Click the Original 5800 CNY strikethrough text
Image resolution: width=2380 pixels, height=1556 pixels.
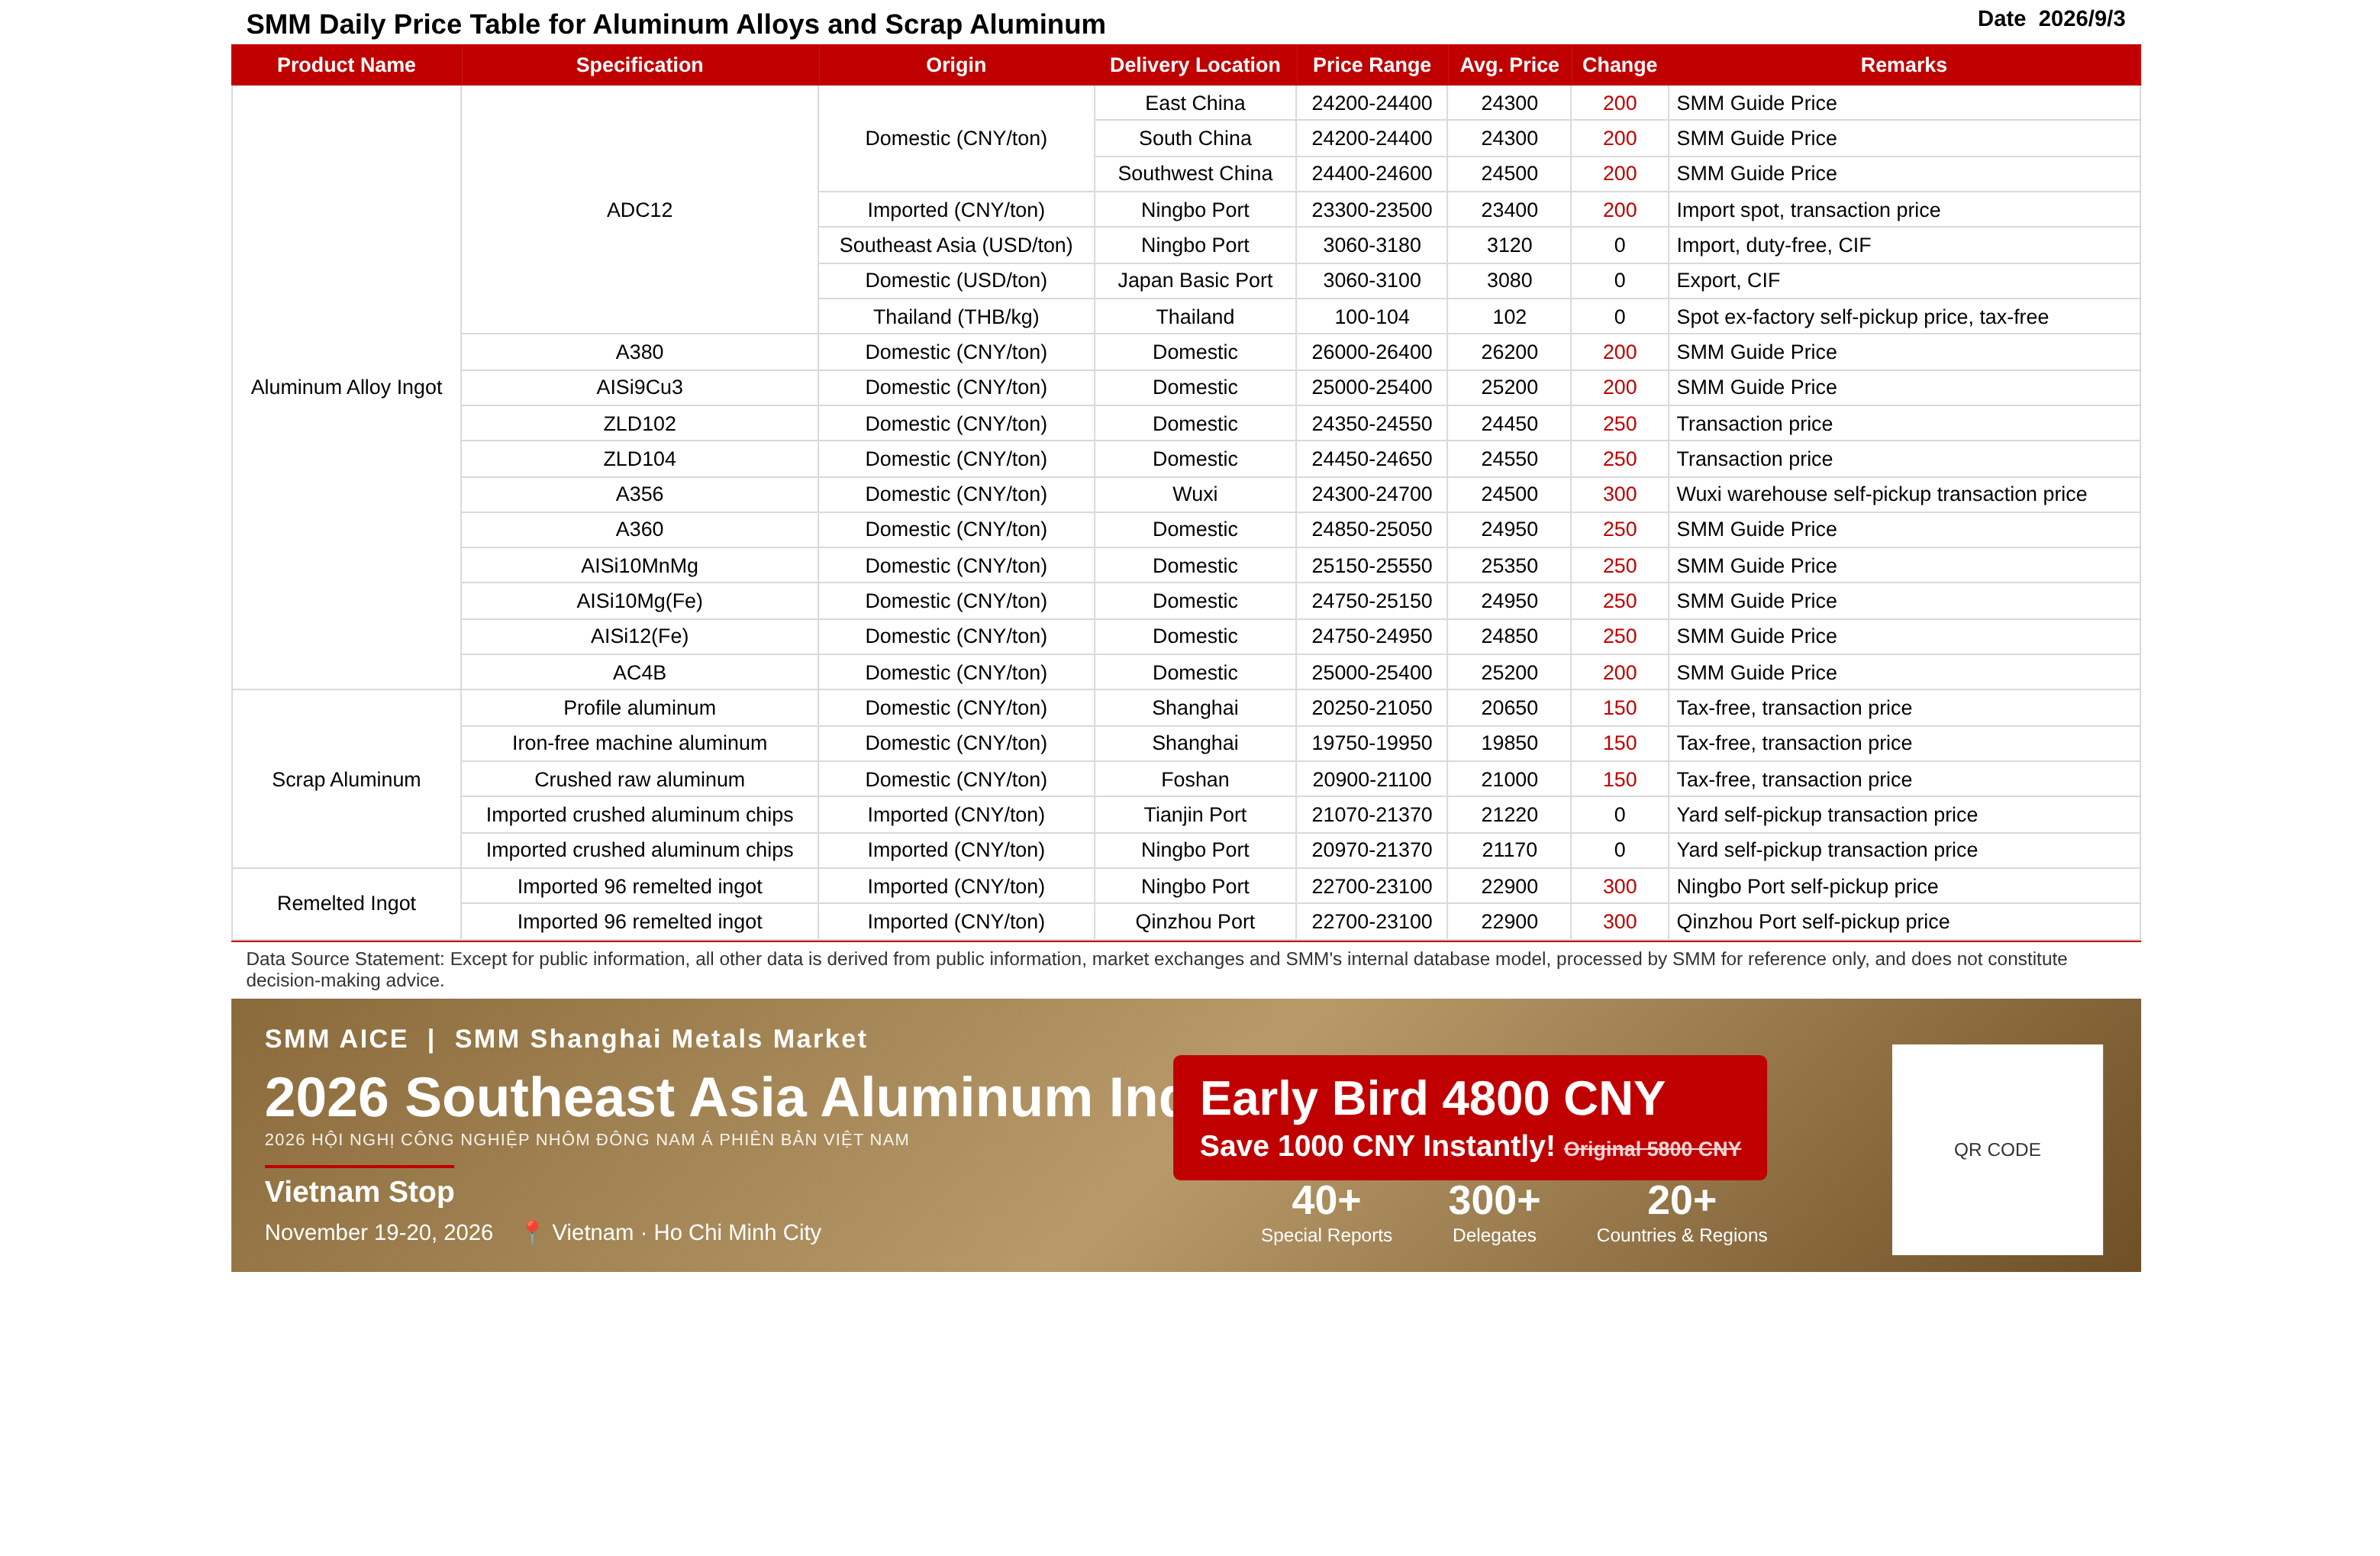coord(1652,1148)
